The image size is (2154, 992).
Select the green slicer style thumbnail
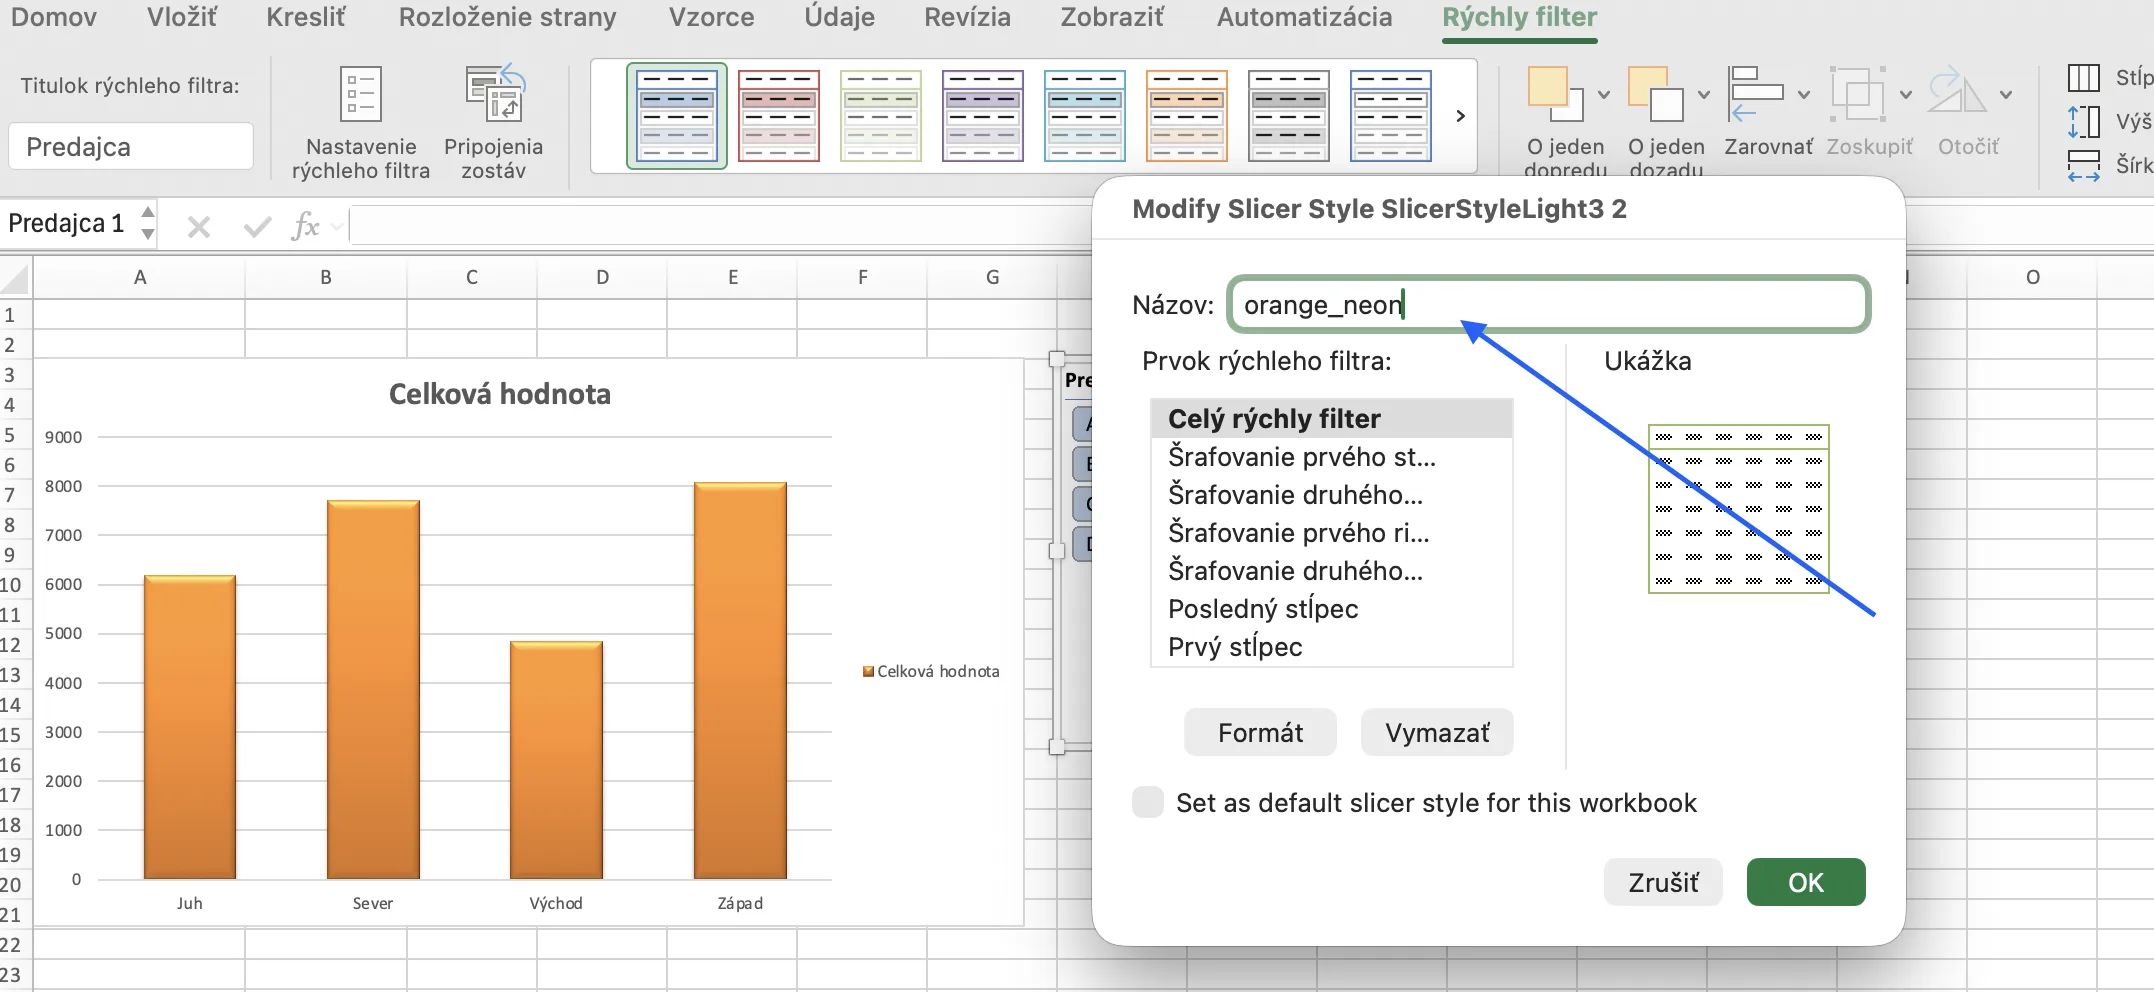point(881,116)
